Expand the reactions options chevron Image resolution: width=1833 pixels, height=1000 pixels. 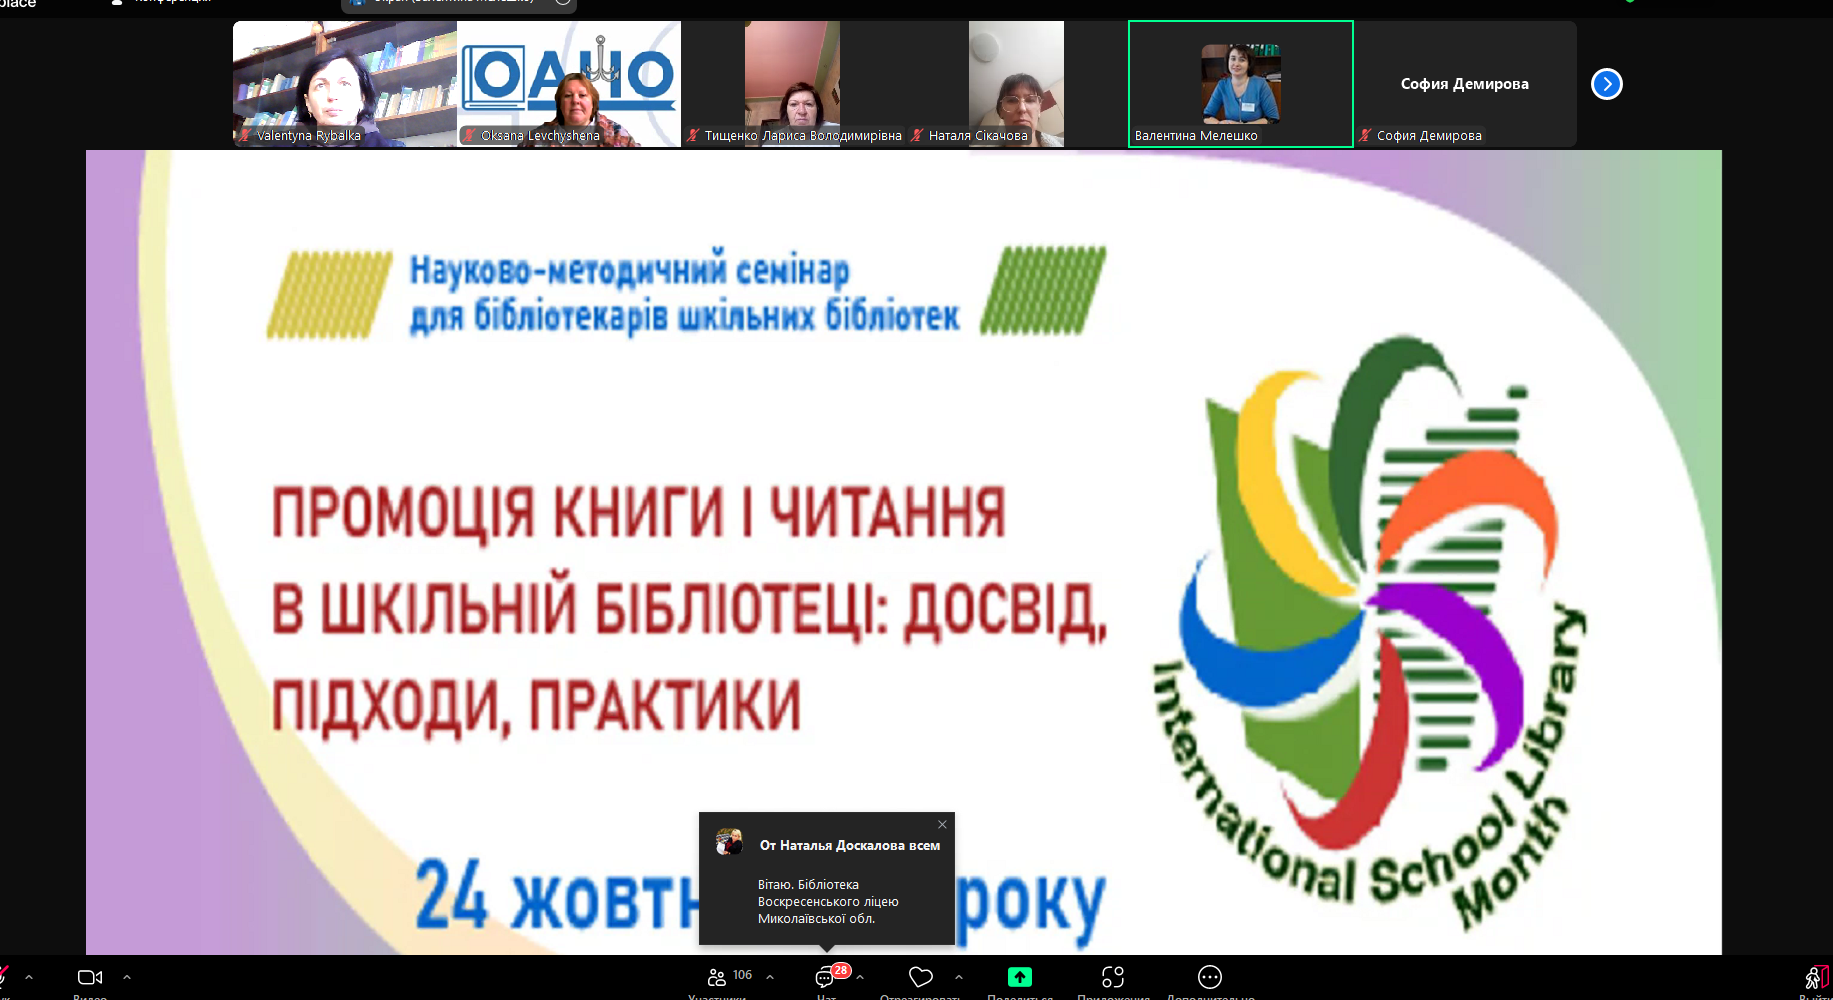click(x=959, y=977)
